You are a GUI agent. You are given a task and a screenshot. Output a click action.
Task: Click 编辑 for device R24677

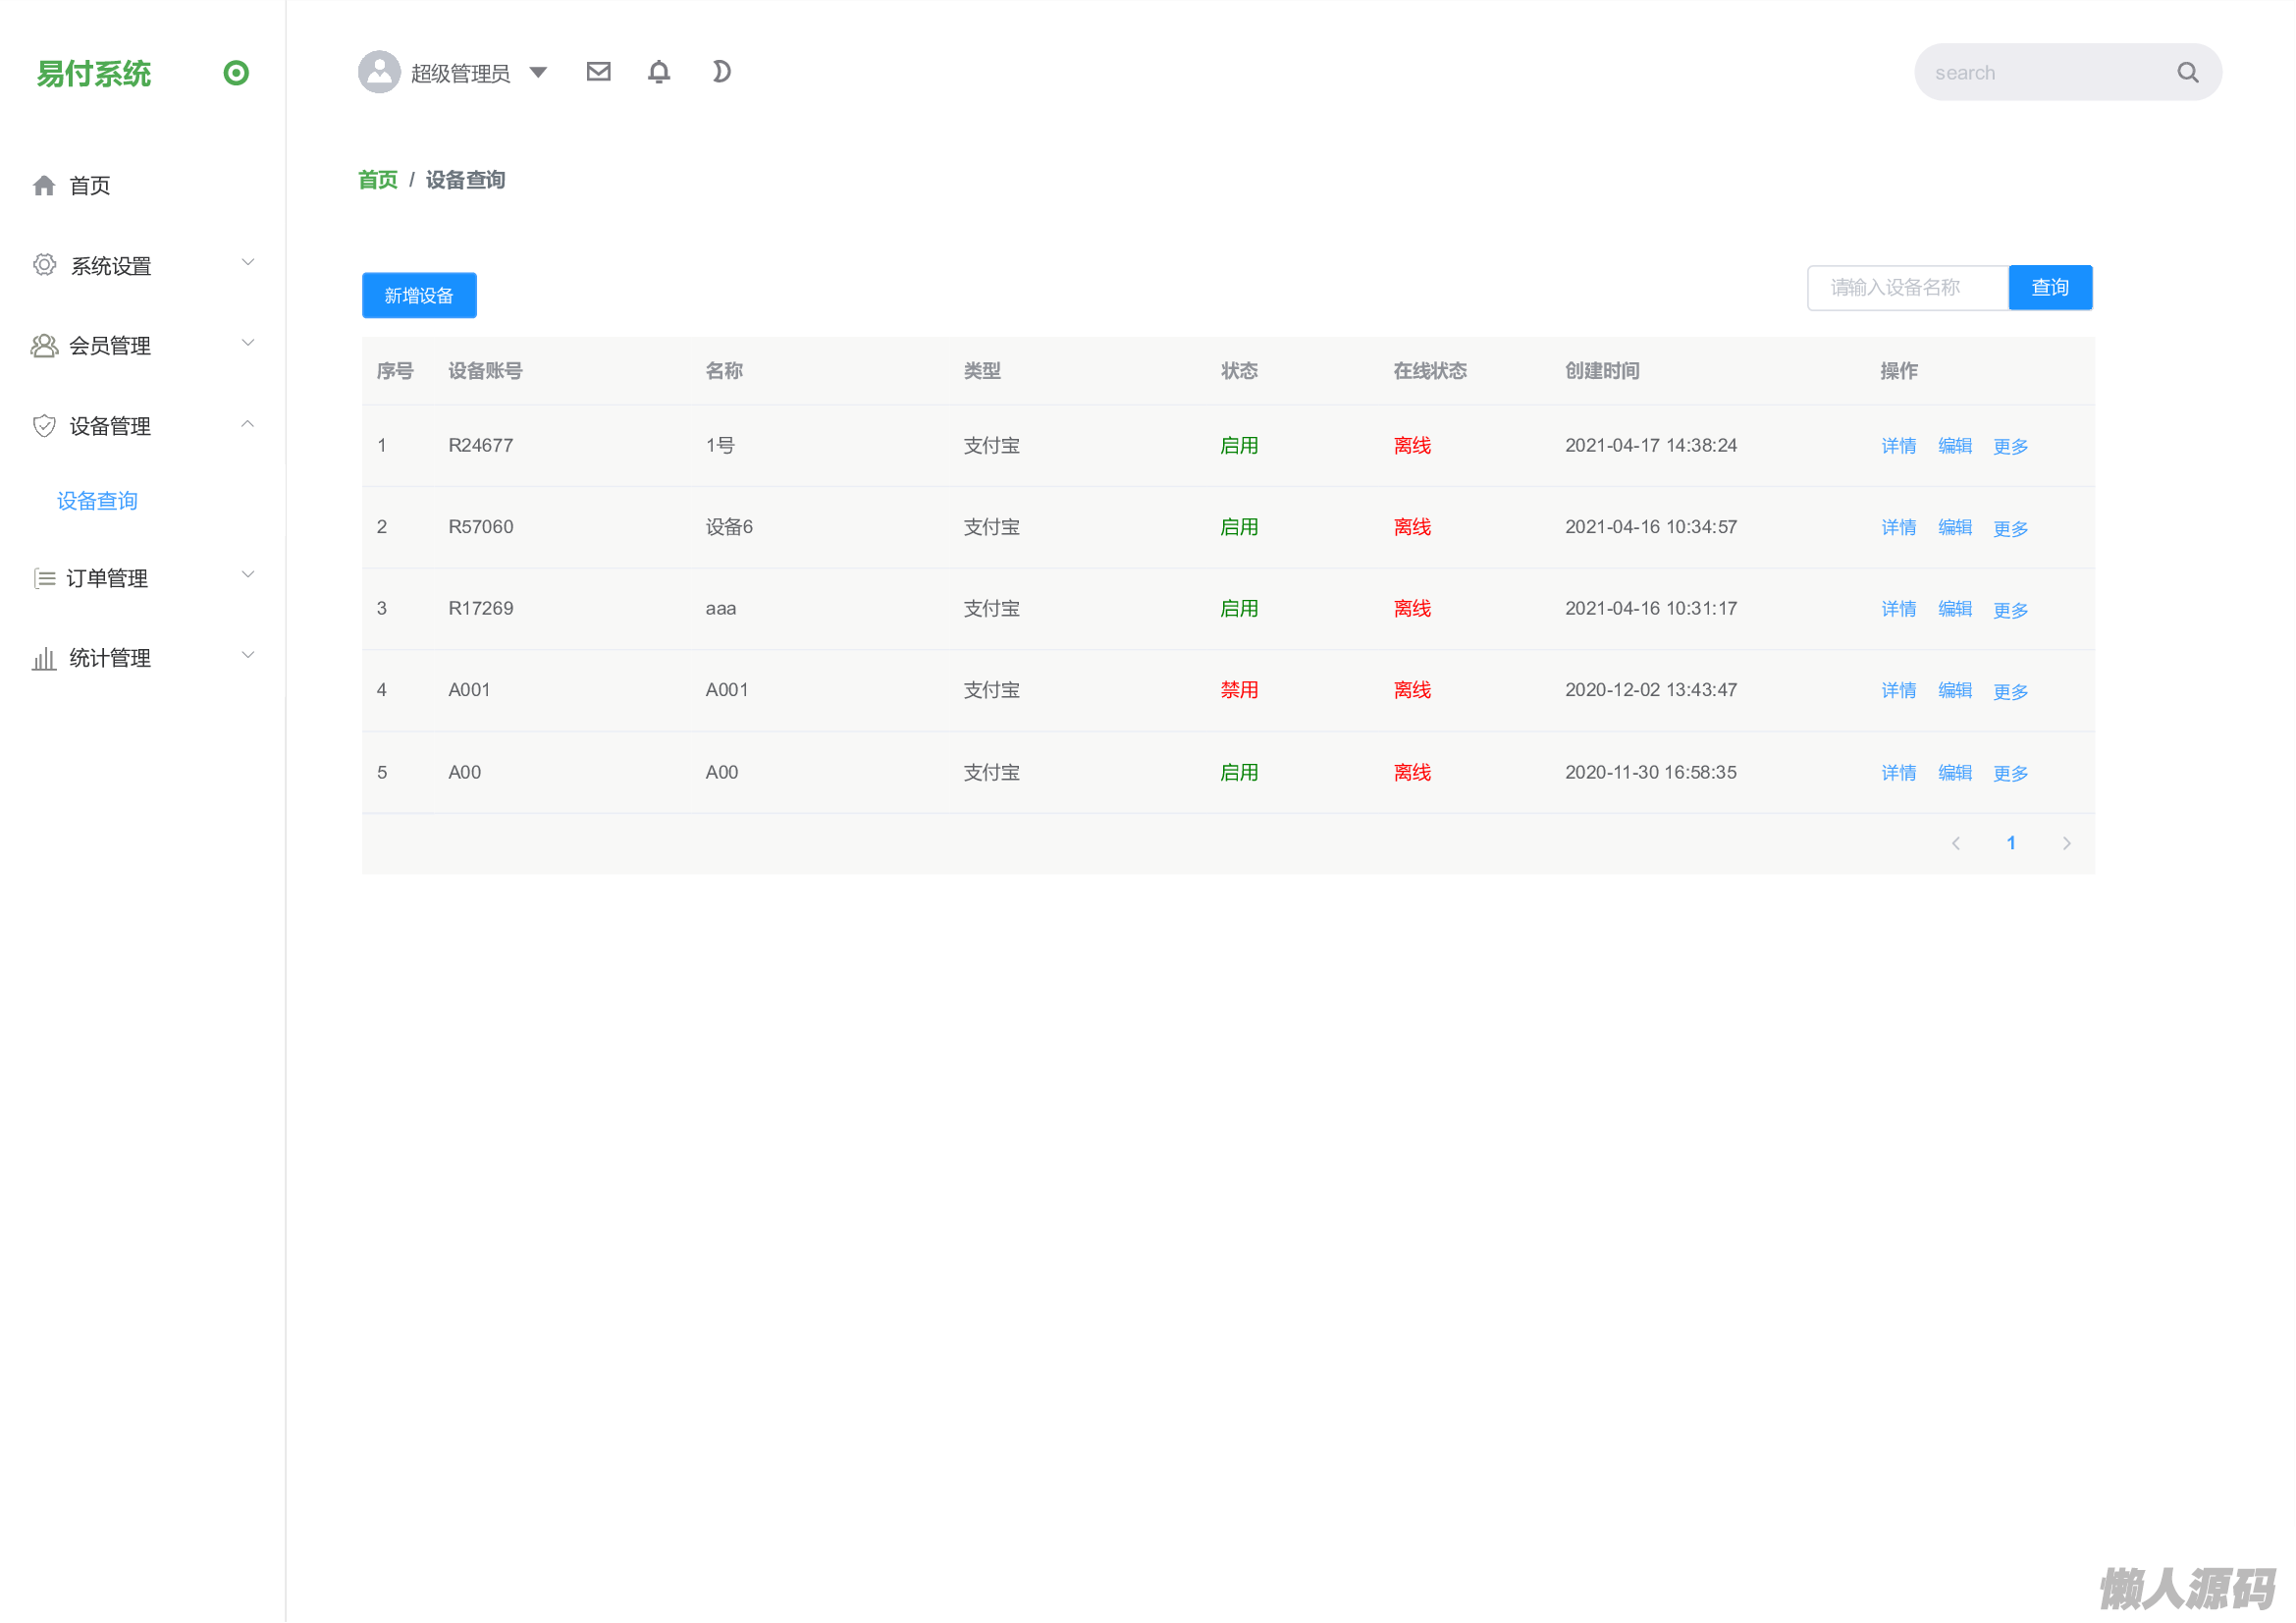click(1954, 446)
